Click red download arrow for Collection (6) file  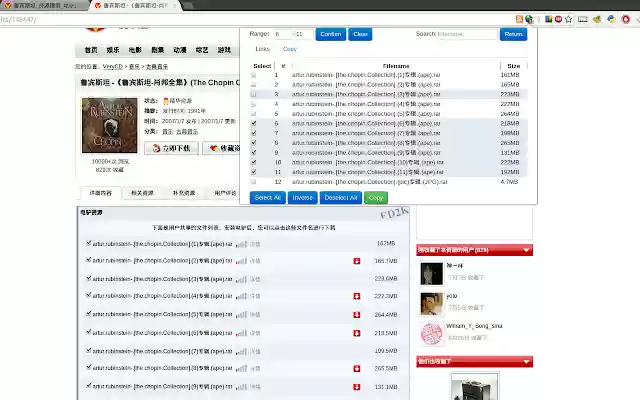(357, 333)
